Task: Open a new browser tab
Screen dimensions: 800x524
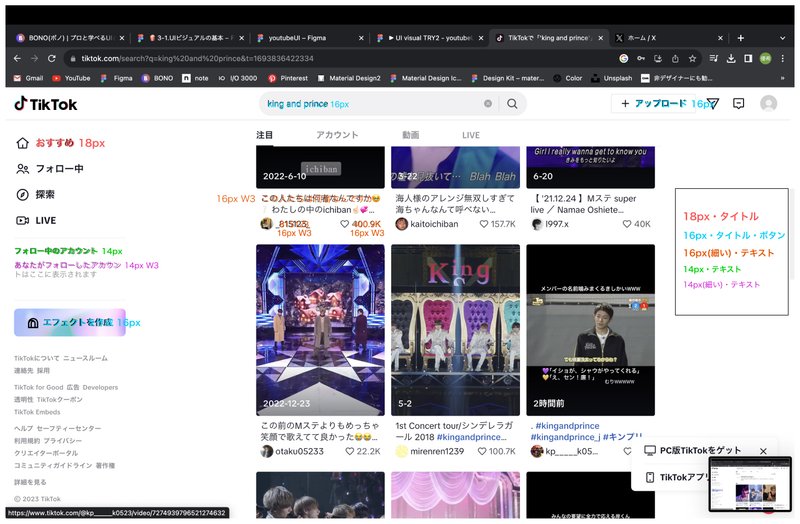Action: (x=740, y=38)
